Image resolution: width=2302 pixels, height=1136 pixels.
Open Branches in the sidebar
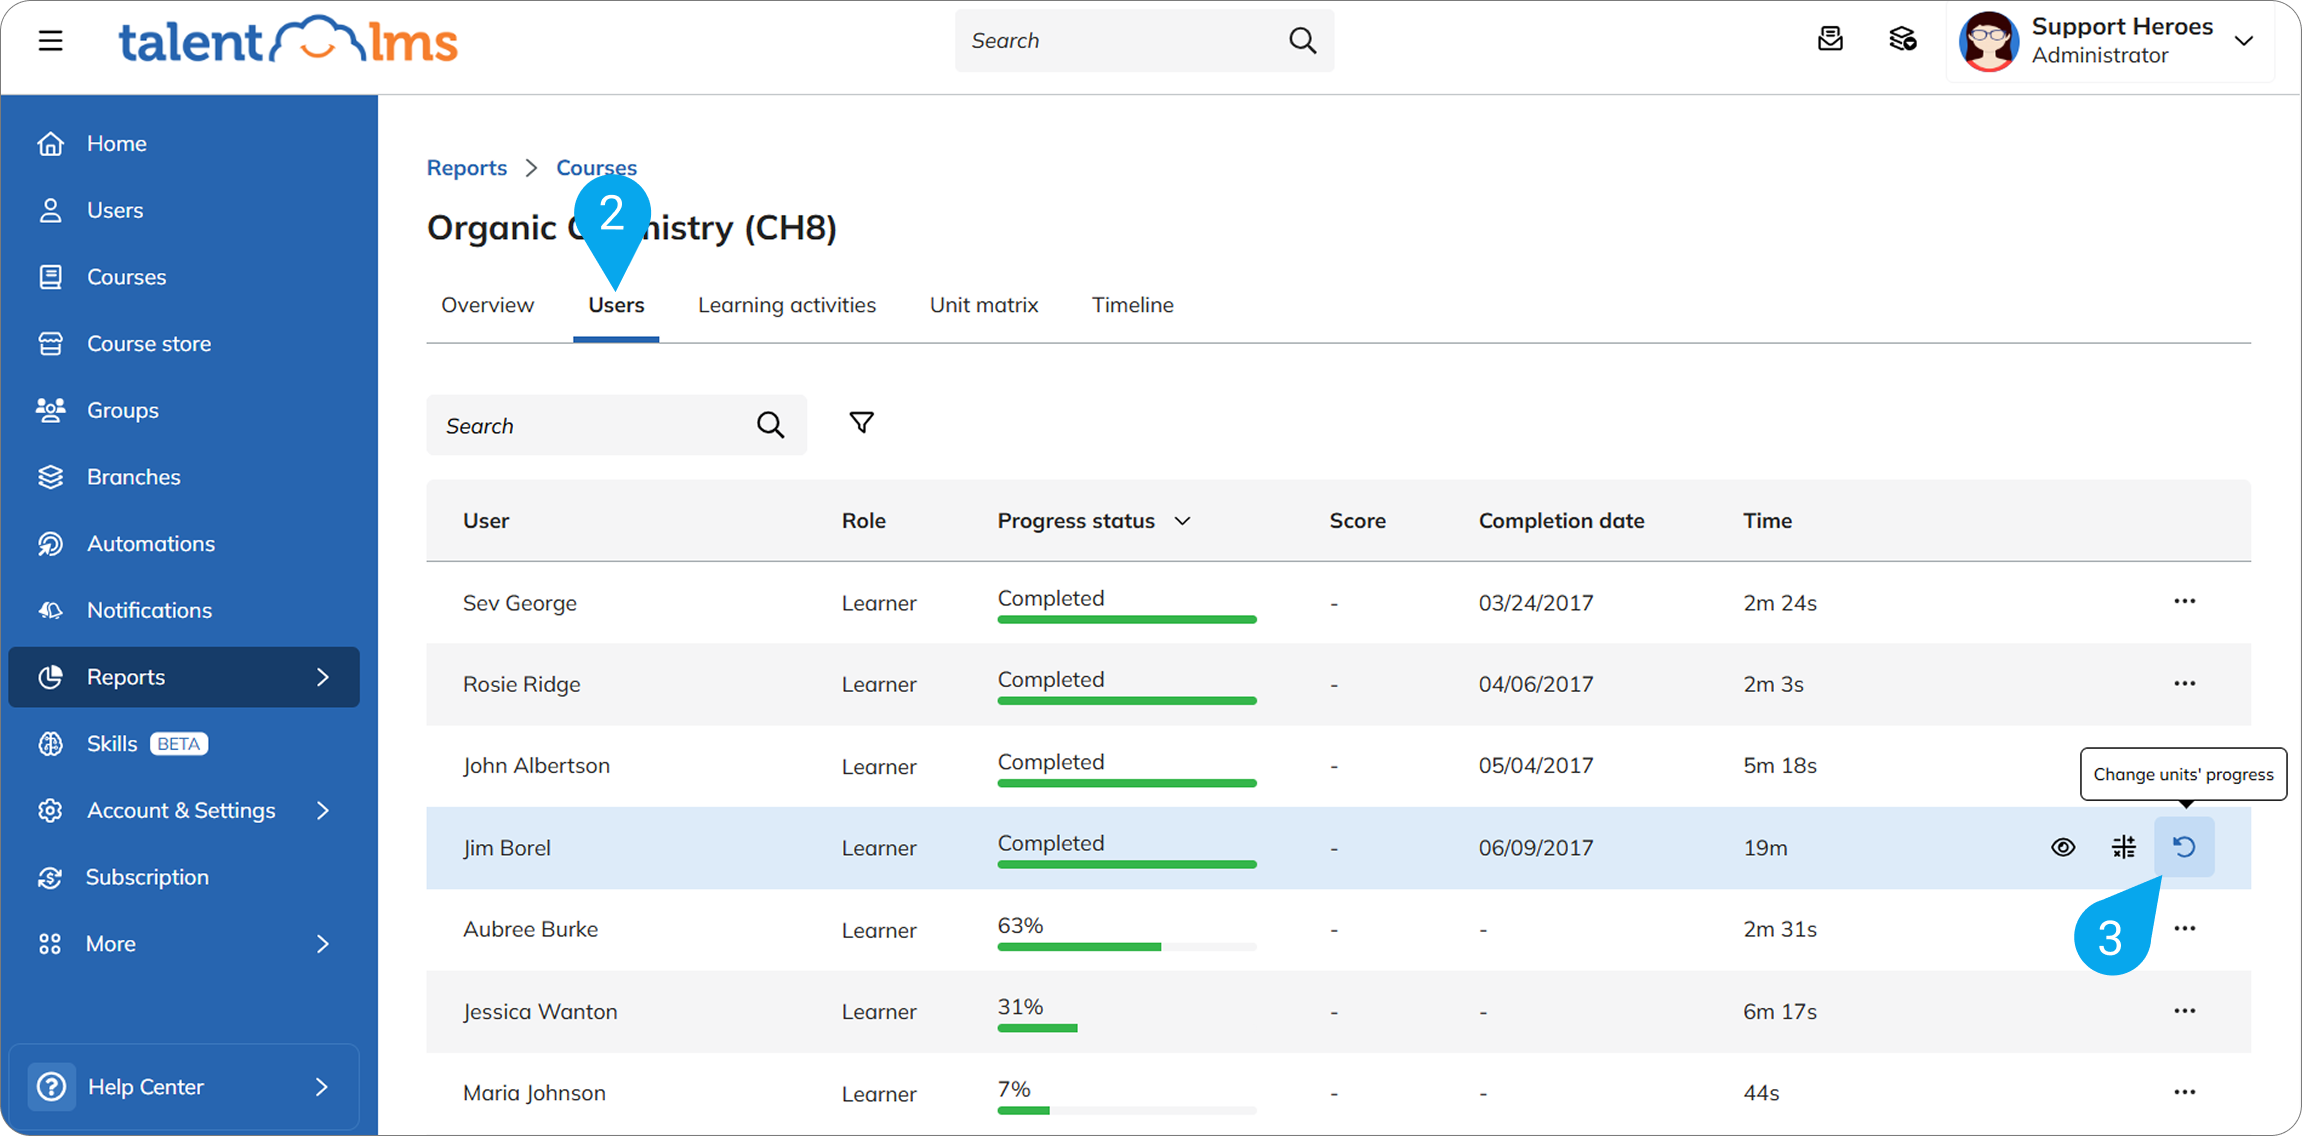click(x=133, y=477)
